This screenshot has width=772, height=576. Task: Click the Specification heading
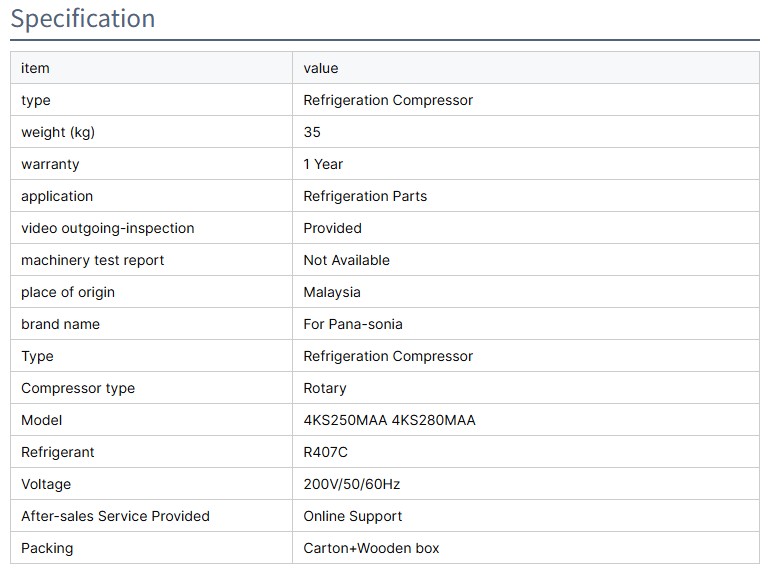(83, 19)
